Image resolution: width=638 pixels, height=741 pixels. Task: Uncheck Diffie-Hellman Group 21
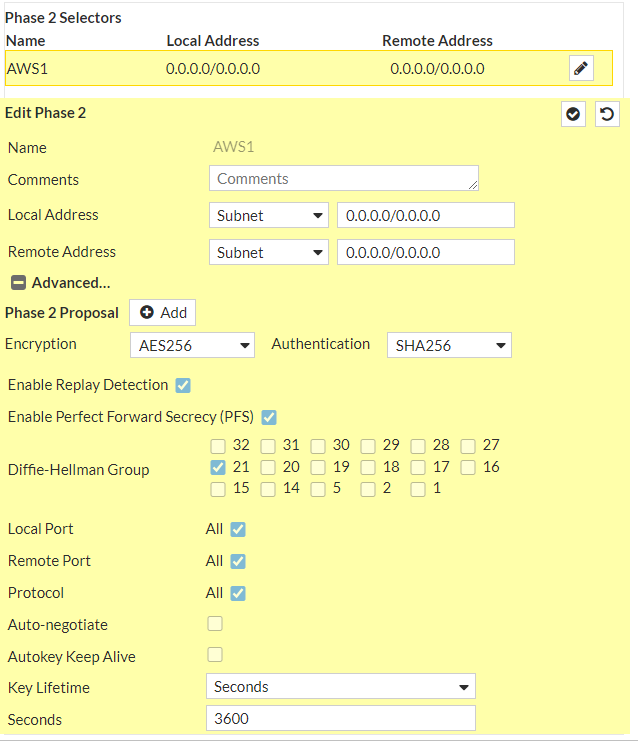[218, 467]
